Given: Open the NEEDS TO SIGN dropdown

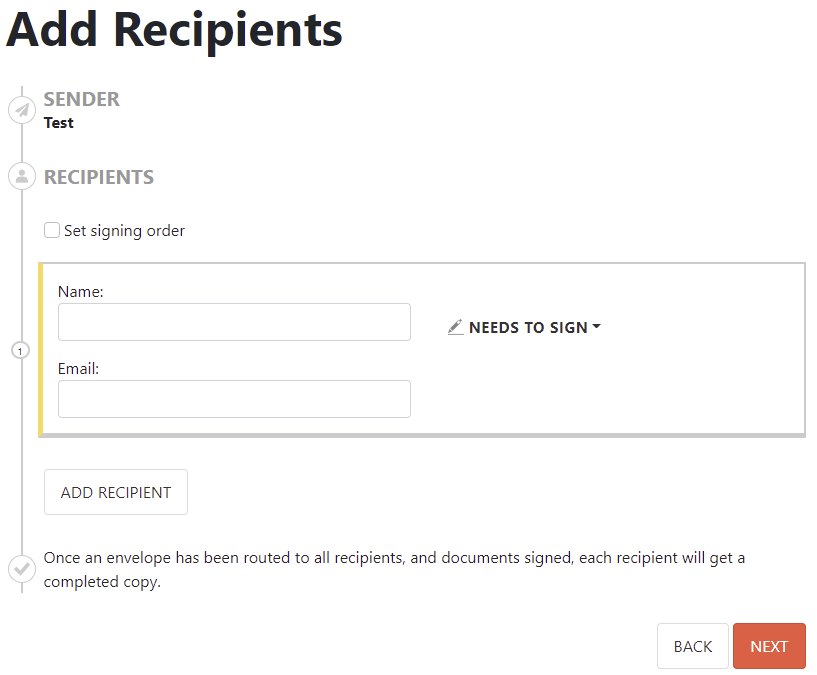Looking at the screenshot, I should 527,327.
